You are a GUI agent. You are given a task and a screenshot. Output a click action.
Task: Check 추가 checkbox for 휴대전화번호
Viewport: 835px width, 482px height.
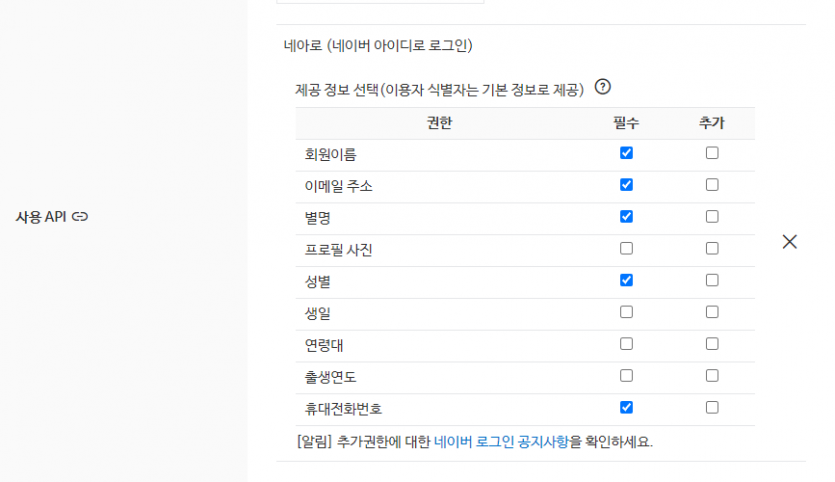click(712, 407)
